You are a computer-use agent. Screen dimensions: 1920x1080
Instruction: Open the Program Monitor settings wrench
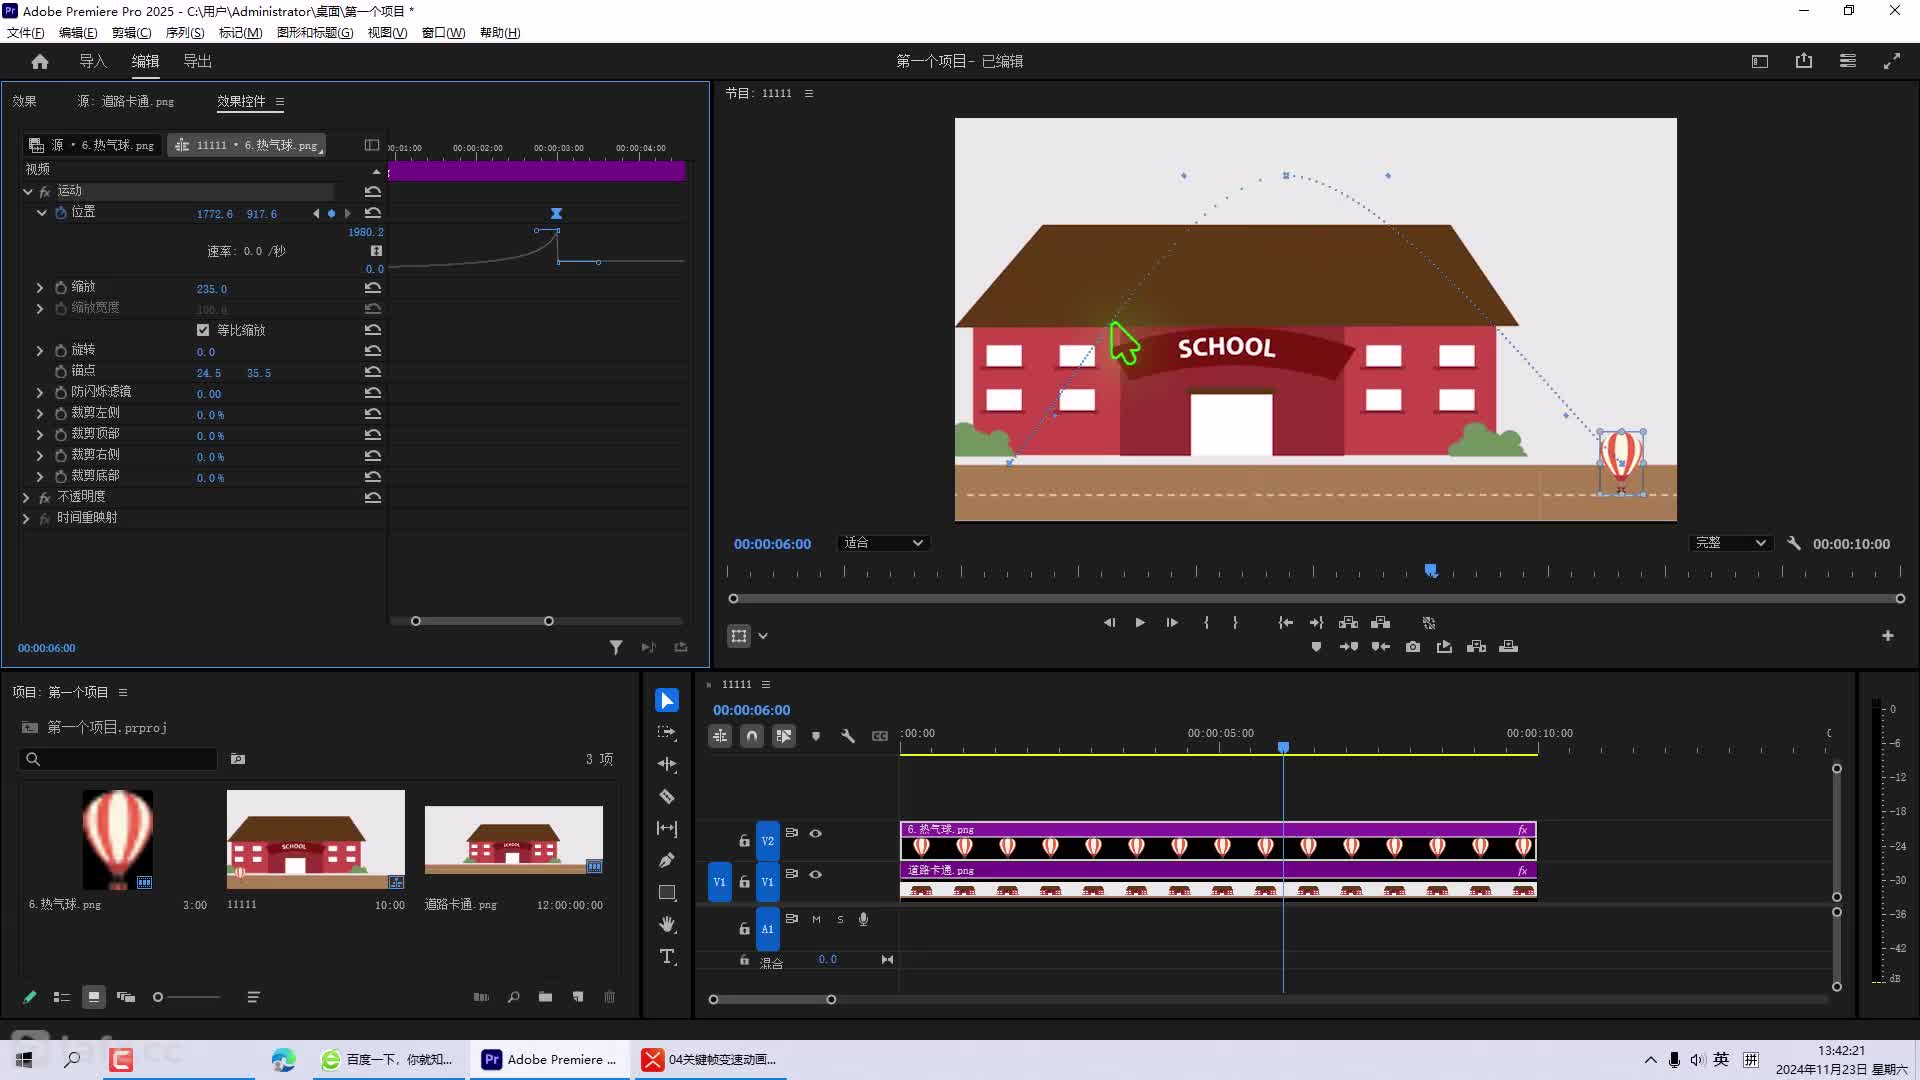[x=1794, y=543]
